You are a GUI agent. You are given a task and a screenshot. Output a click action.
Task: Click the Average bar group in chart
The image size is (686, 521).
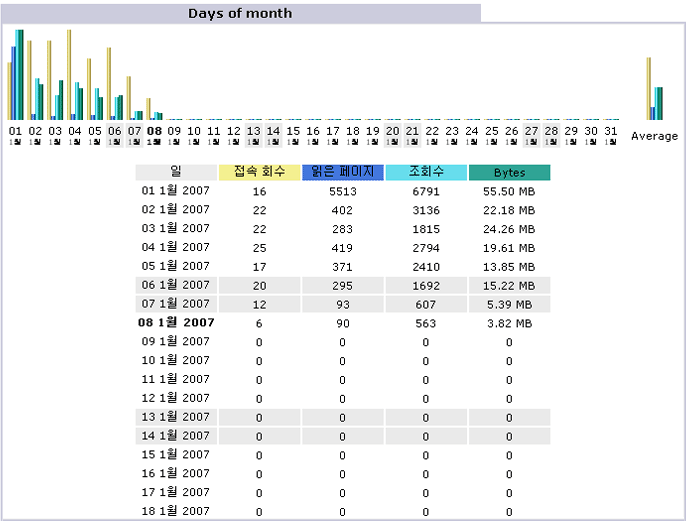coord(655,88)
